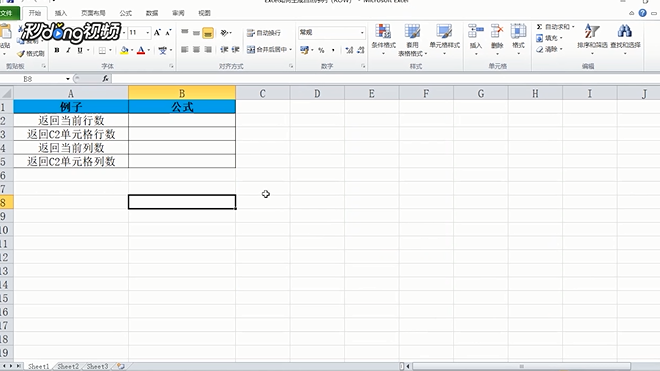Click the Fill (填充) icon

[x=540, y=38]
